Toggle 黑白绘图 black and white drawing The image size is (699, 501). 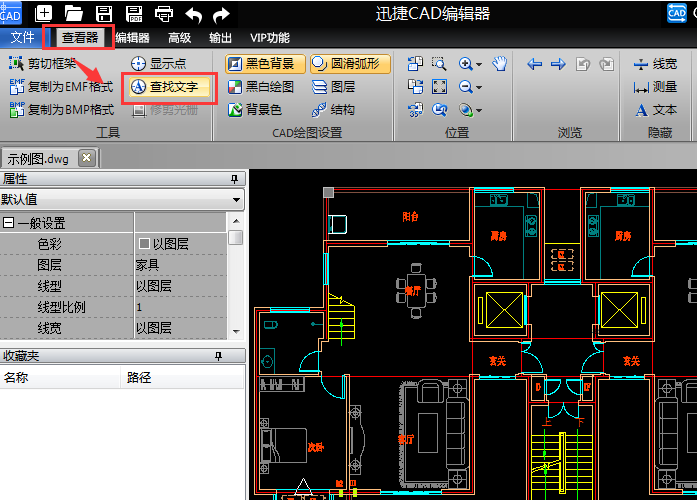tap(261, 87)
